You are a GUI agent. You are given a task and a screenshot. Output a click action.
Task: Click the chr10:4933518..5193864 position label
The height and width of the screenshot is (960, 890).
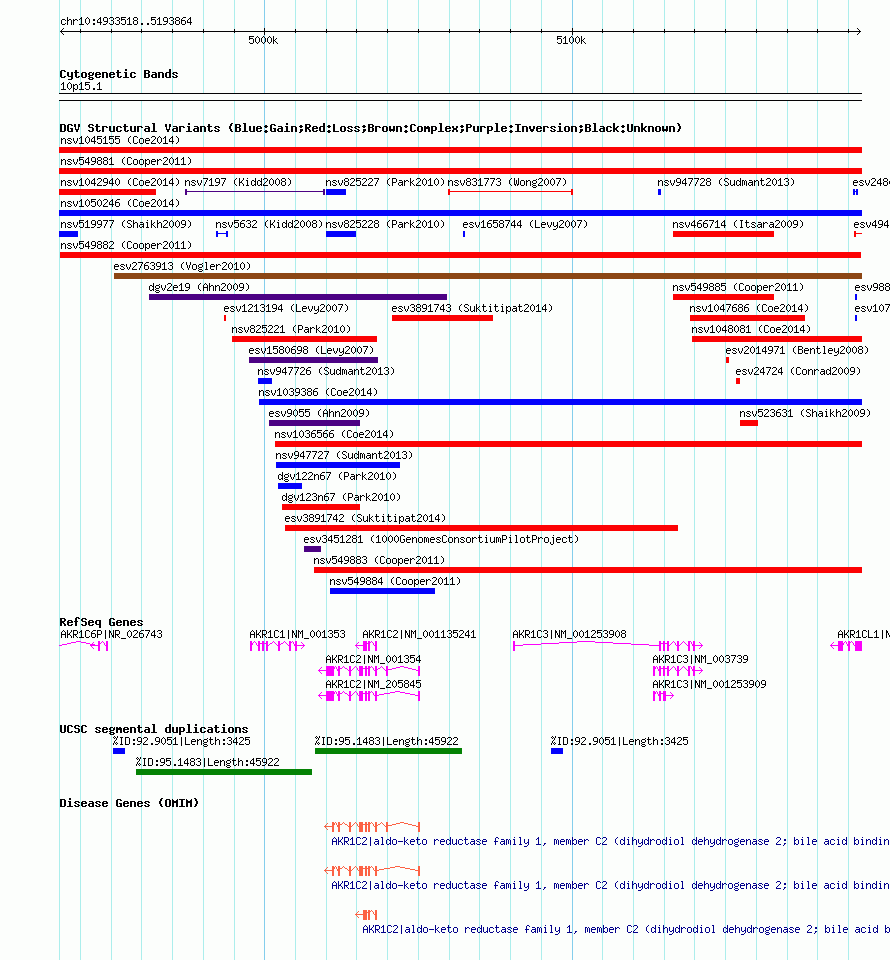tap(126, 21)
